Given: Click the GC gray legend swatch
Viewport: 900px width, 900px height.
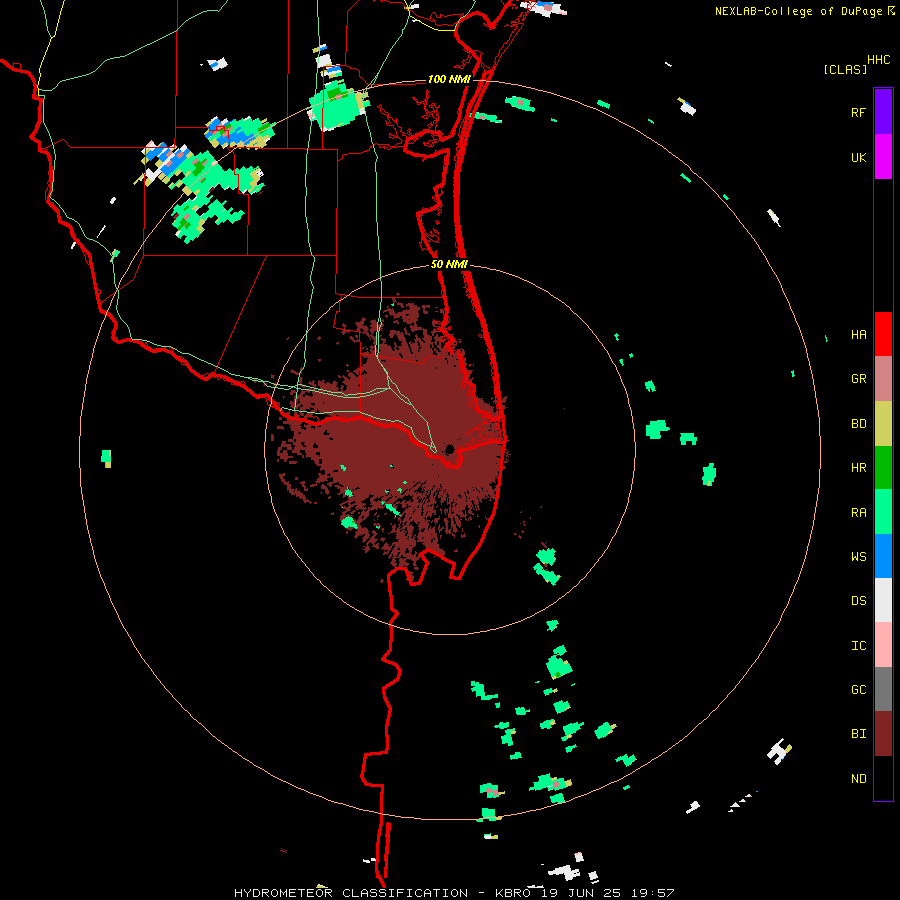Looking at the screenshot, I should tap(883, 689).
